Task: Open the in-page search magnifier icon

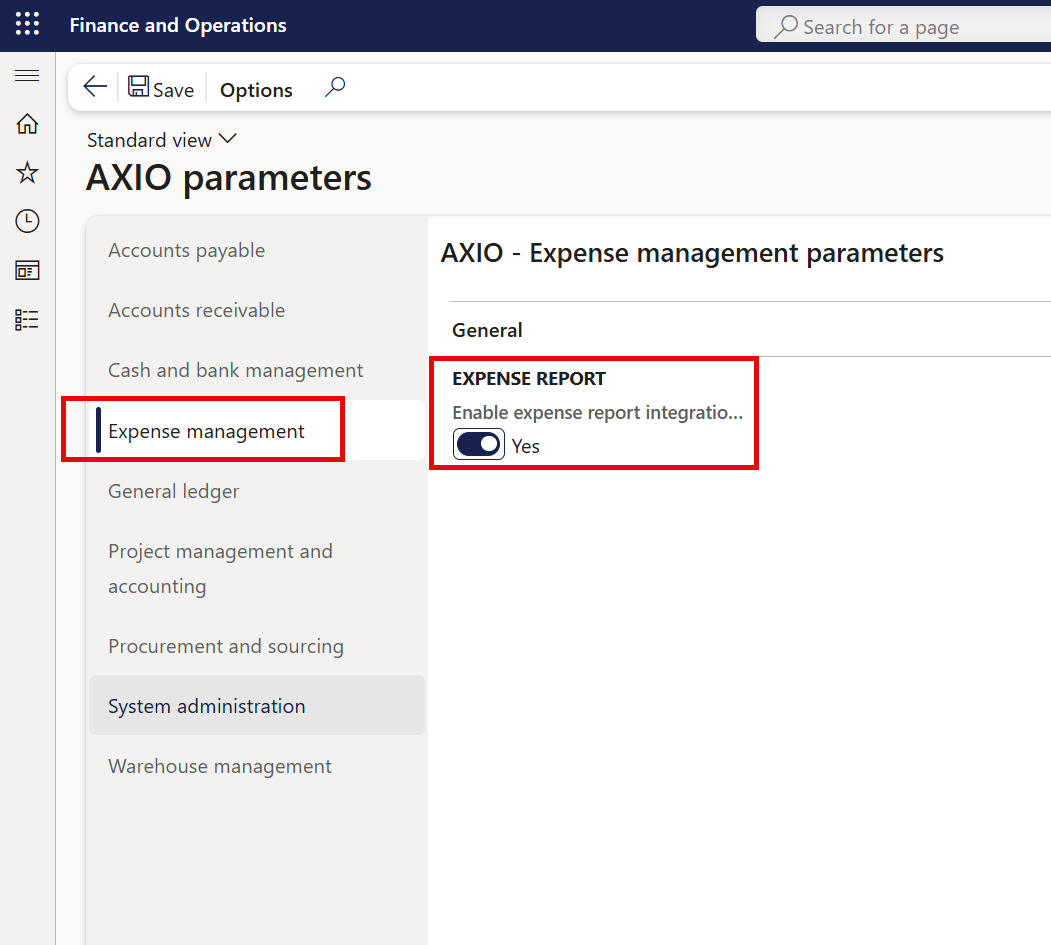Action: (335, 87)
